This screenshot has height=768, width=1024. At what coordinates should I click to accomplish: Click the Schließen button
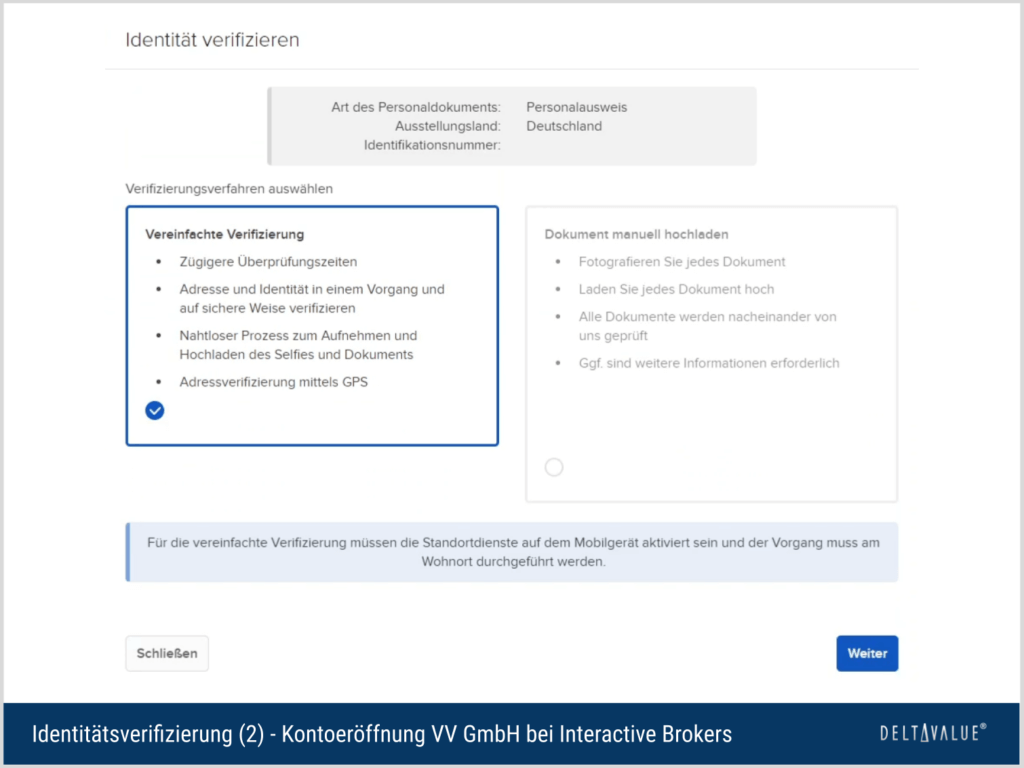167,653
